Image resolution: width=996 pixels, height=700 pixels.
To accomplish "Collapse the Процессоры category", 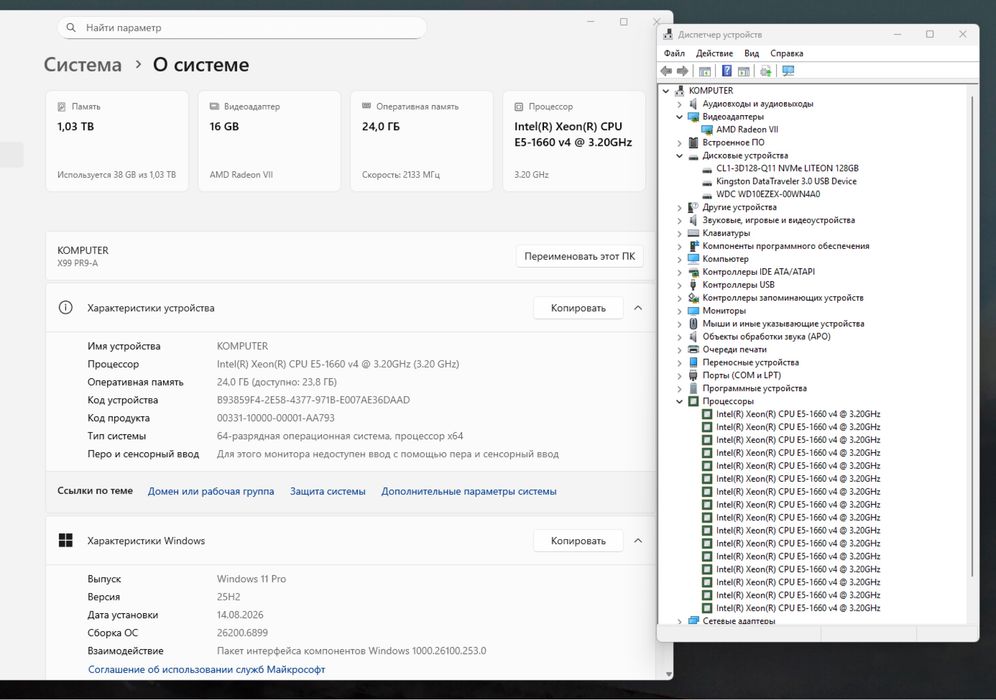I will 679,401.
